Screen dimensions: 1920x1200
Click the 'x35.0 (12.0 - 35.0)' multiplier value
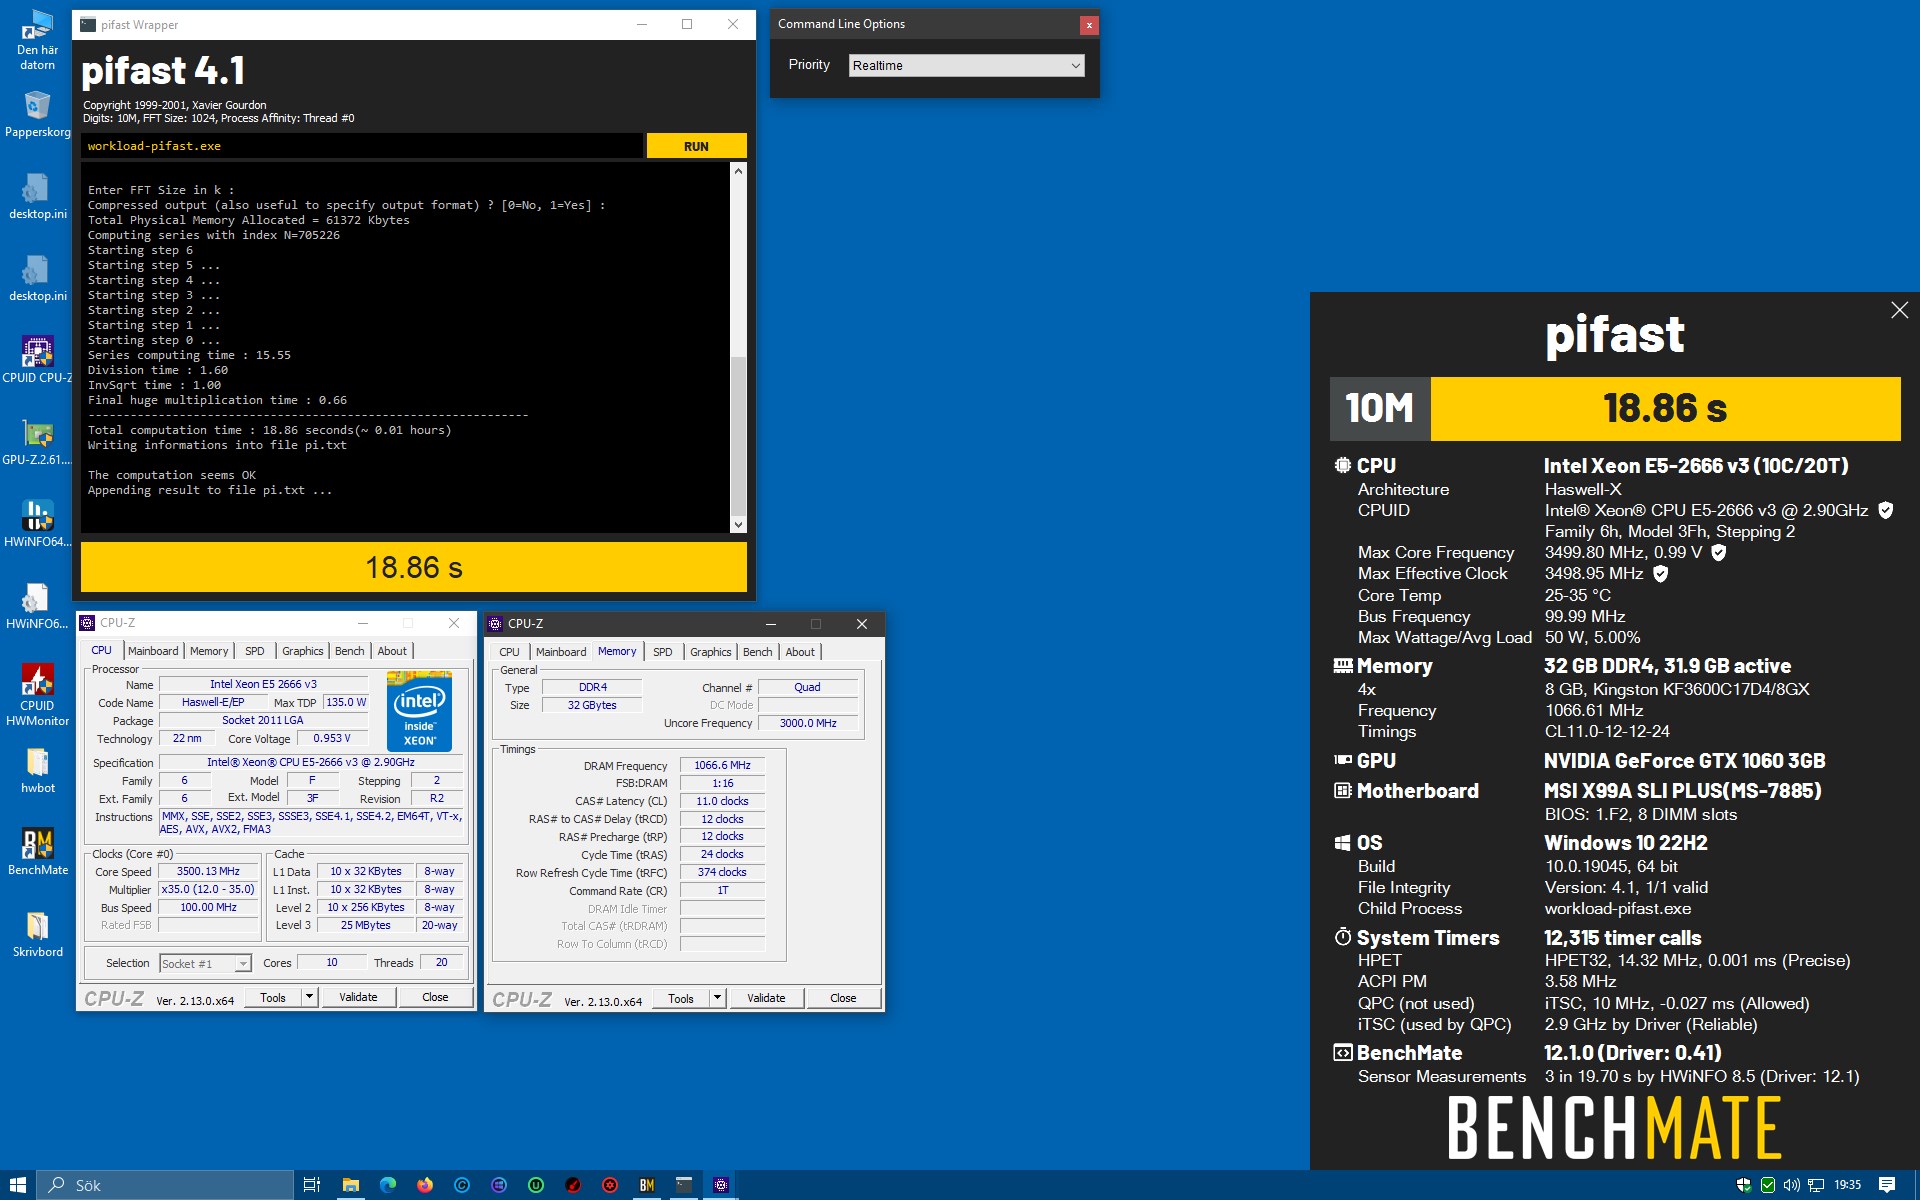point(208,889)
